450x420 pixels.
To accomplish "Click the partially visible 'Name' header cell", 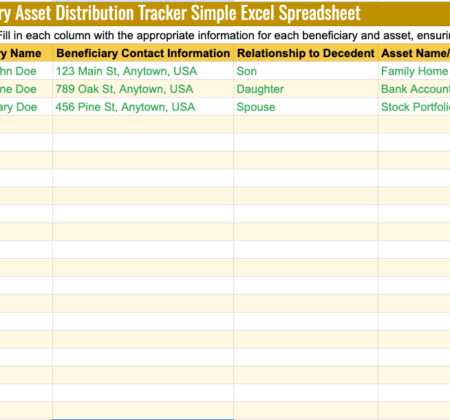I will (26, 53).
